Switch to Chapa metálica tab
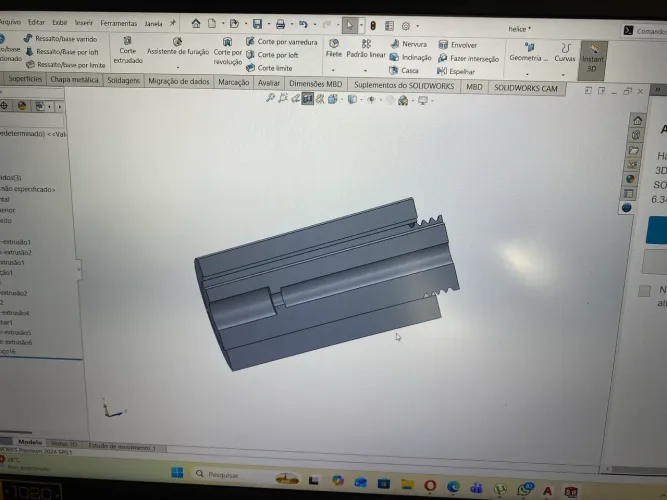The width and height of the screenshot is (667, 500). (74, 80)
